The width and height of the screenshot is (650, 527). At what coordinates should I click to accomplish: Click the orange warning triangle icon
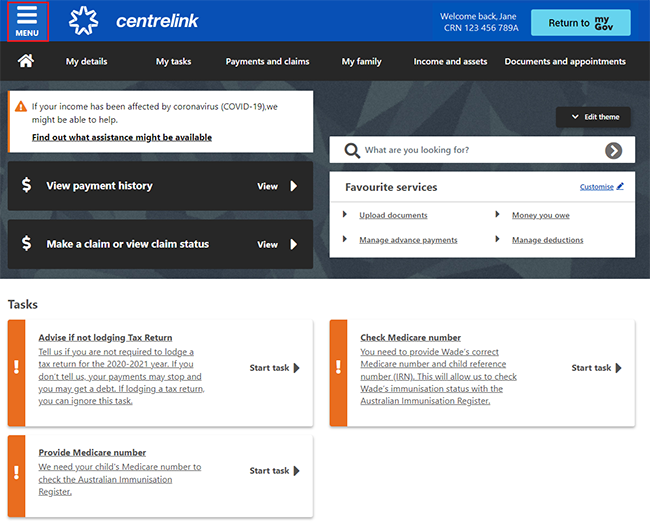21,107
